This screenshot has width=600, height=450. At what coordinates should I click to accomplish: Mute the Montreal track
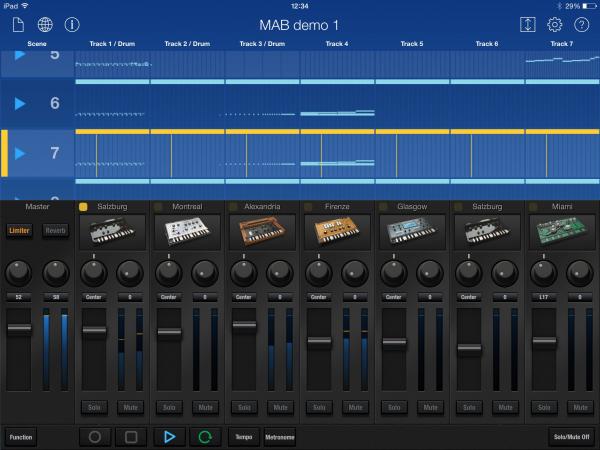pos(205,408)
